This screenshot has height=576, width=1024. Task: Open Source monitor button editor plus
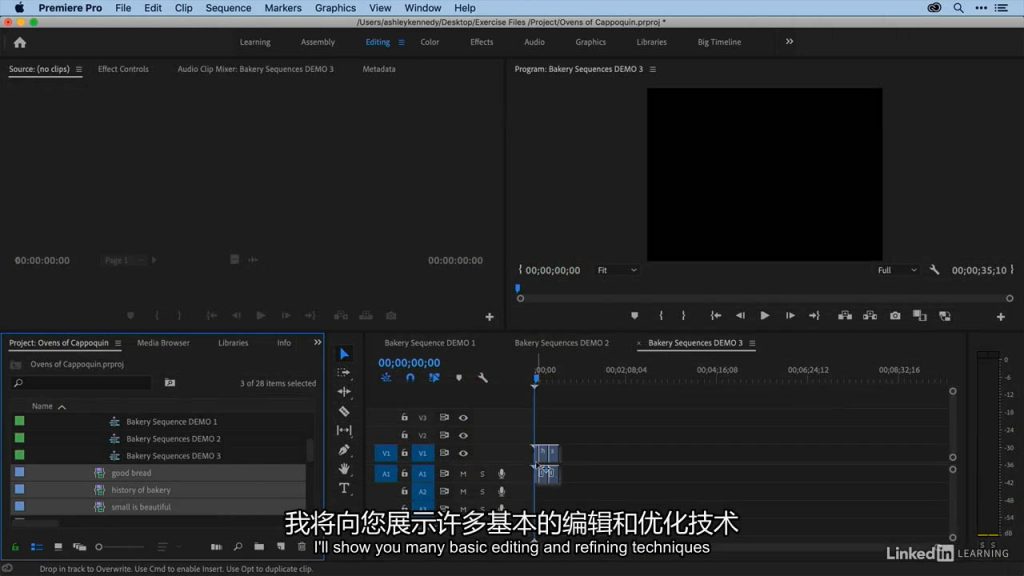click(x=489, y=317)
